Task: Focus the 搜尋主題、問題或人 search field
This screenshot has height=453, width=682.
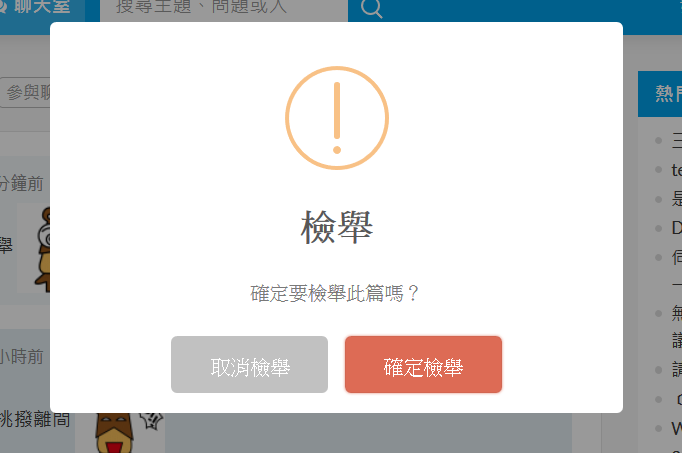Action: [224, 9]
